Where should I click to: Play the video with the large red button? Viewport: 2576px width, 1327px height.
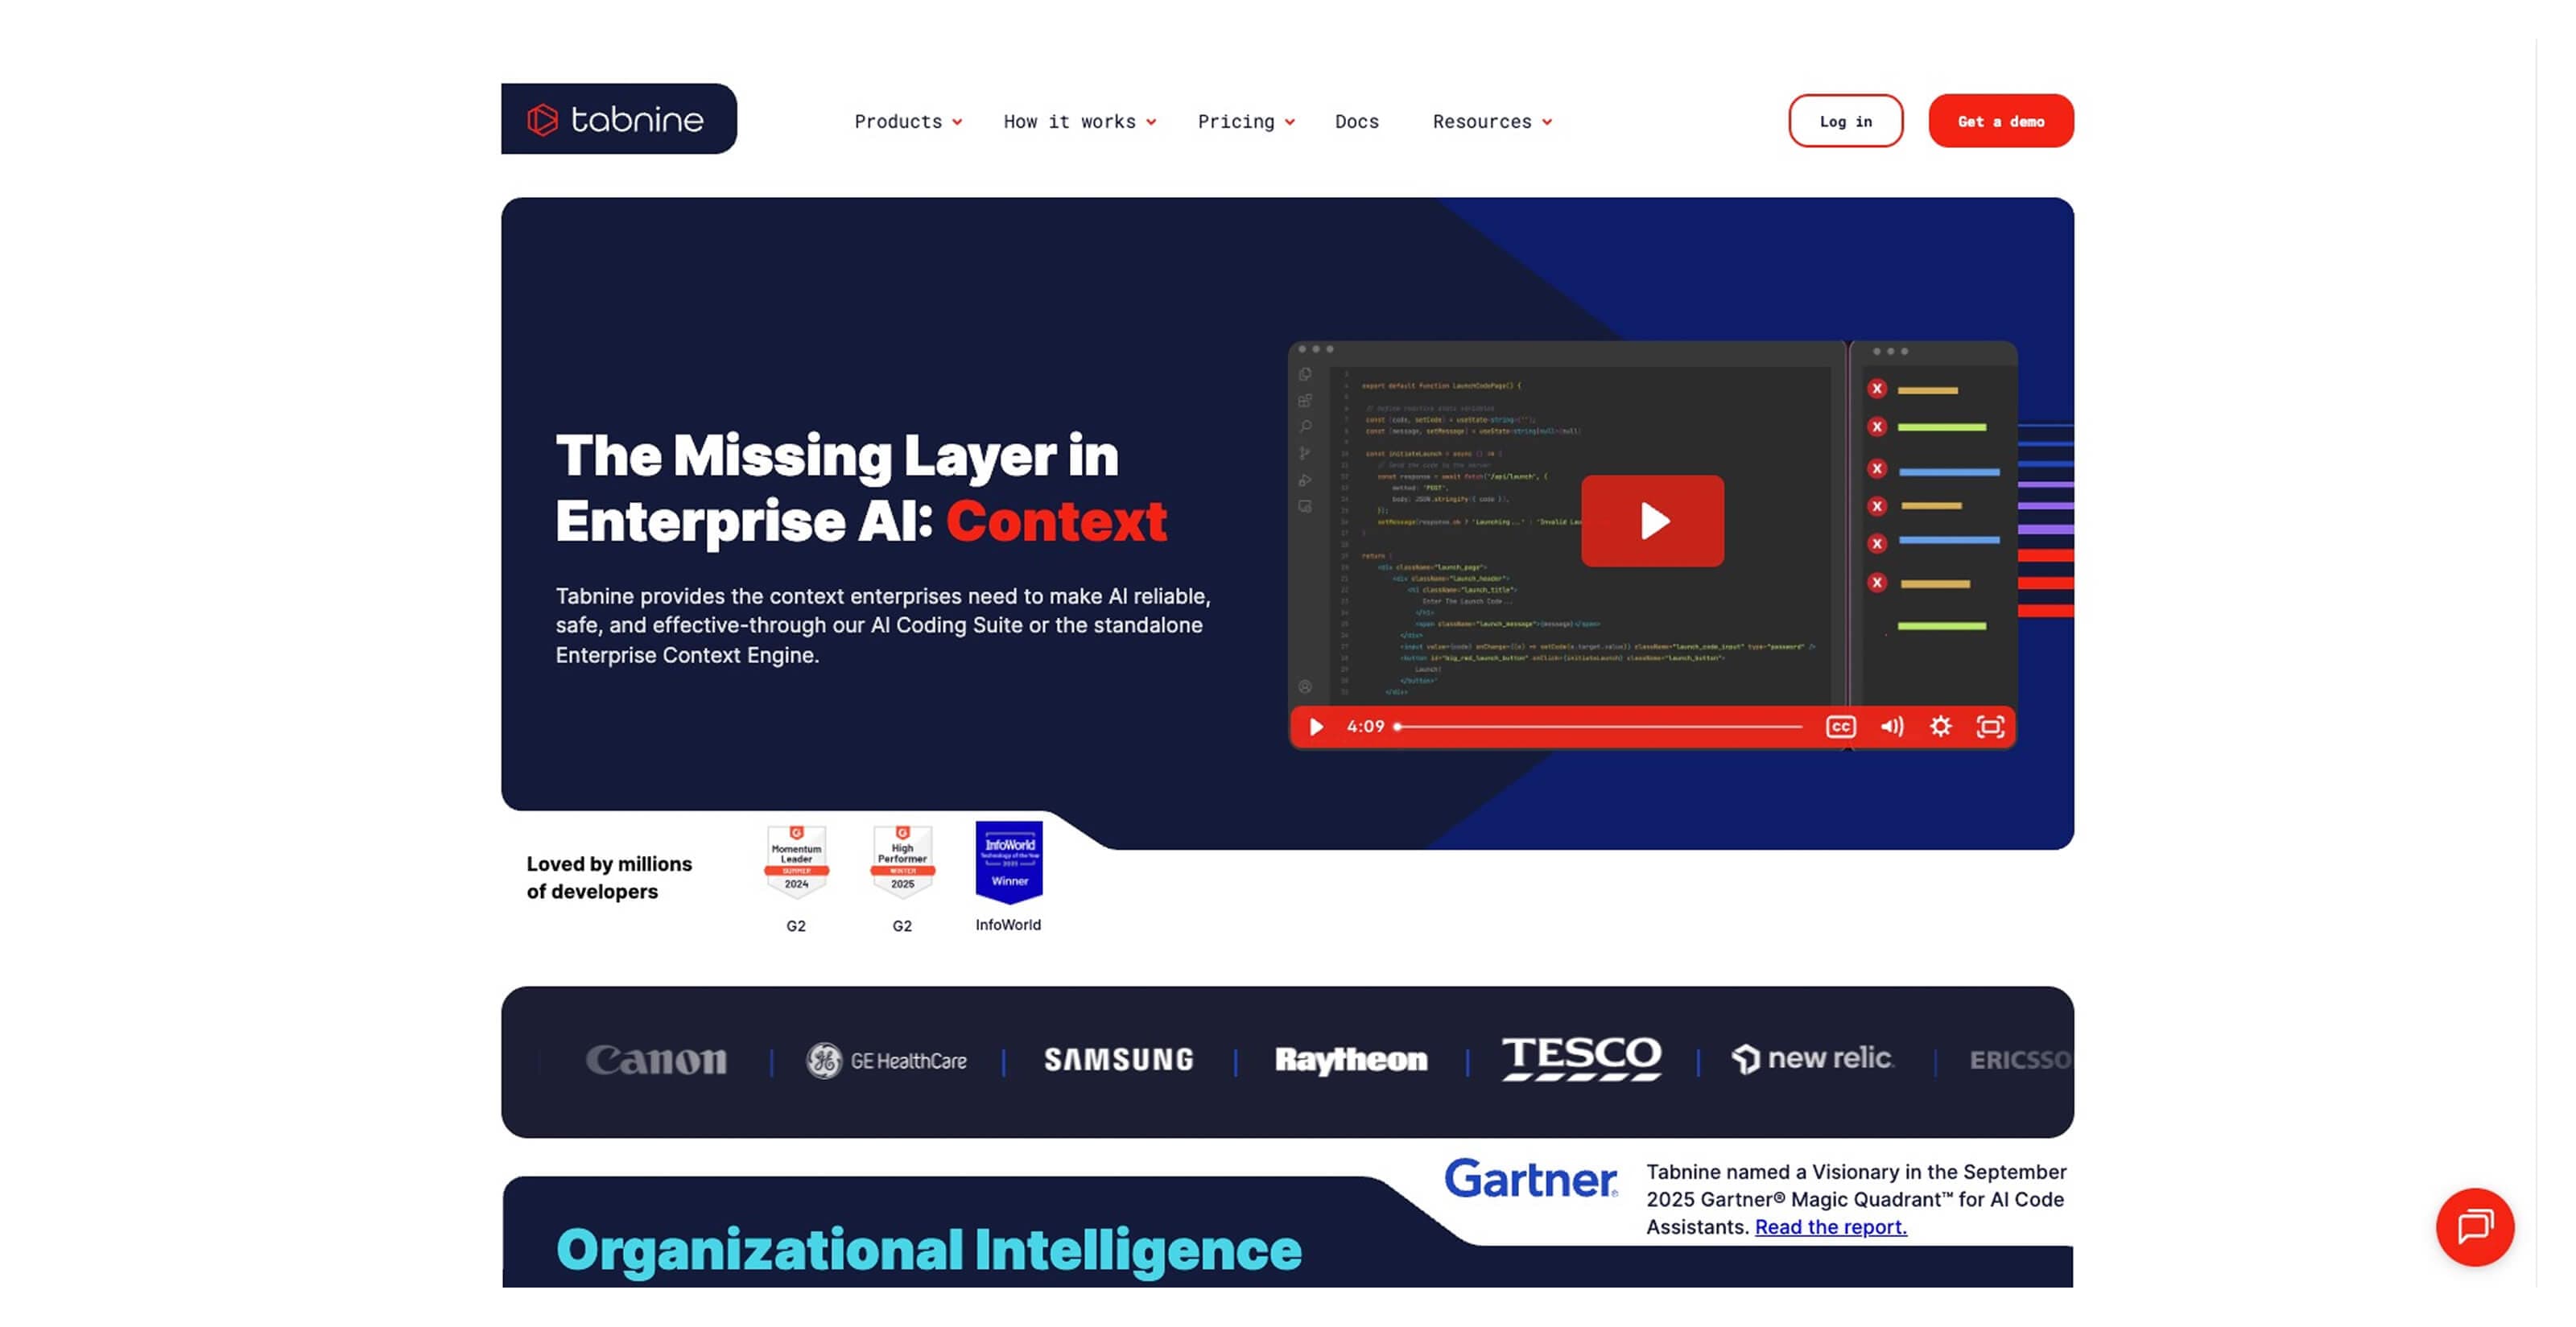tap(1652, 520)
